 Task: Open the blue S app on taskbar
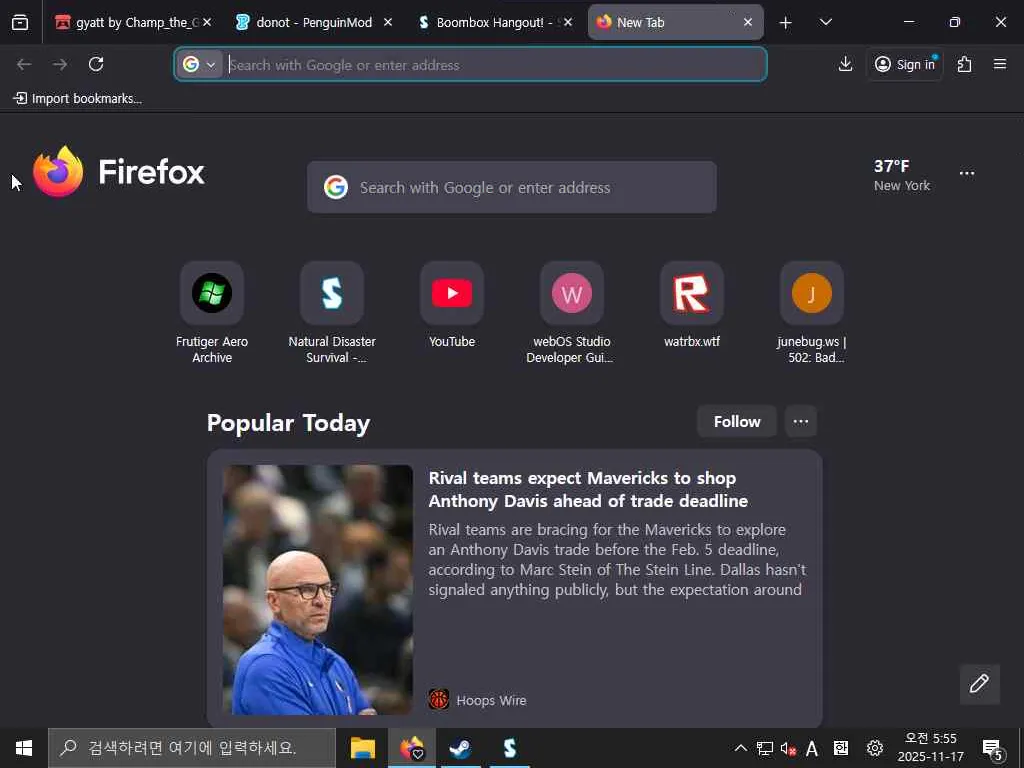tap(509, 748)
